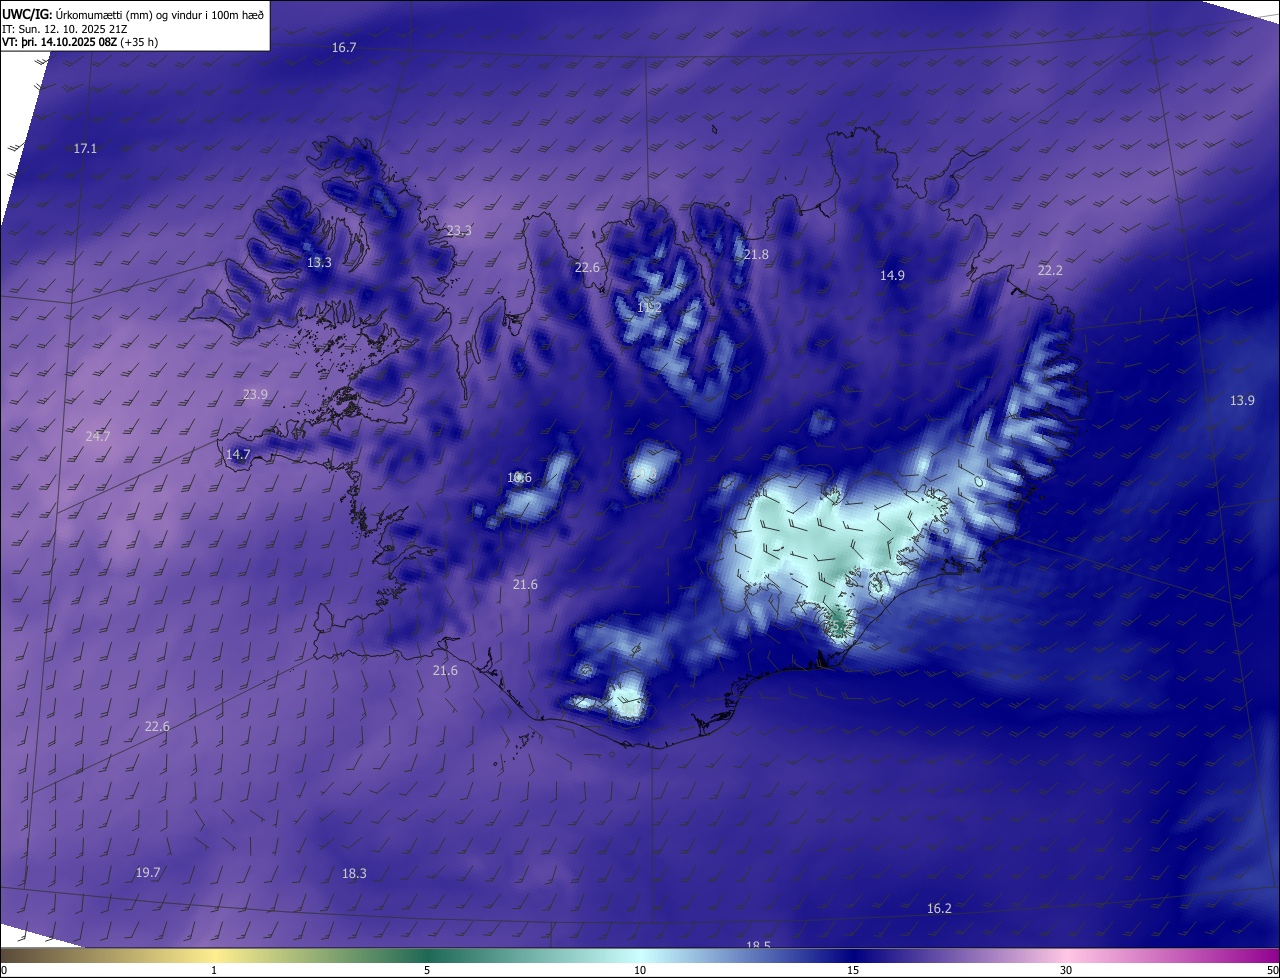Click the colour scale tick labelled 0
The image size is (1280, 978).
4,971
